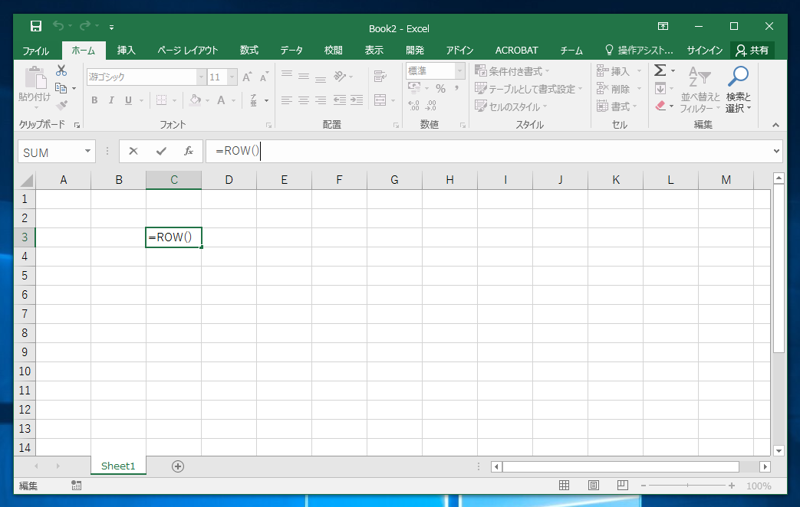Expand the formula bar with chevron

776,151
